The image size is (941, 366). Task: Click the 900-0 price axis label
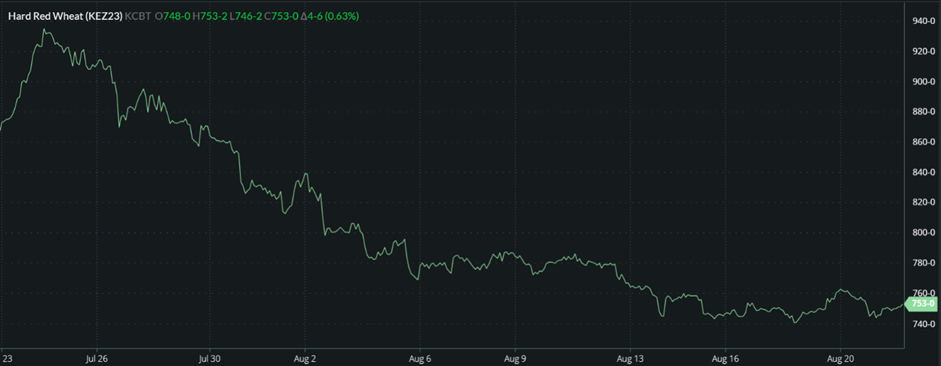click(x=923, y=82)
